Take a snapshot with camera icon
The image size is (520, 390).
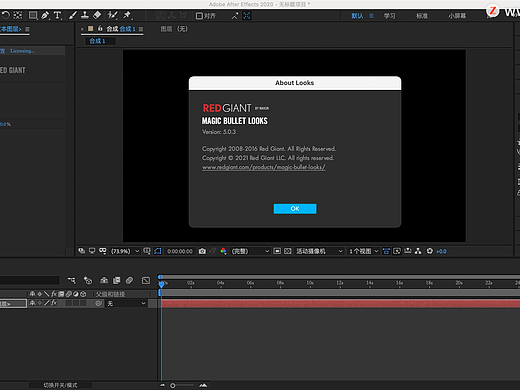pos(202,251)
